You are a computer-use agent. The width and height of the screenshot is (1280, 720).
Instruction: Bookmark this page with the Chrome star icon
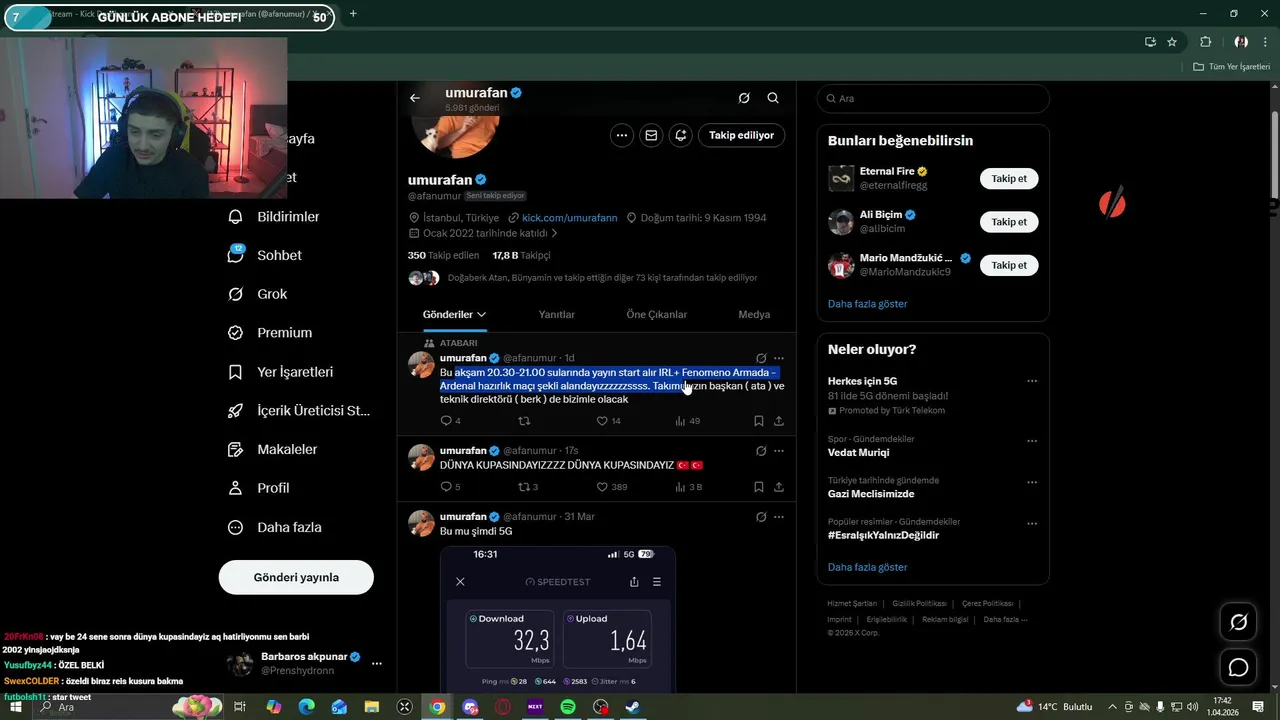tap(1172, 42)
